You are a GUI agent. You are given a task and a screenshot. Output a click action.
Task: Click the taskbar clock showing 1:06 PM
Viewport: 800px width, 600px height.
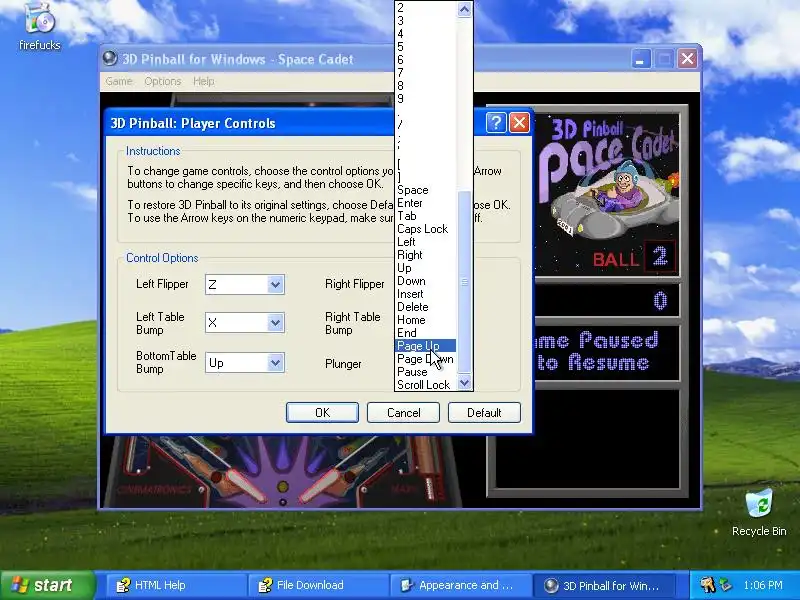point(763,585)
